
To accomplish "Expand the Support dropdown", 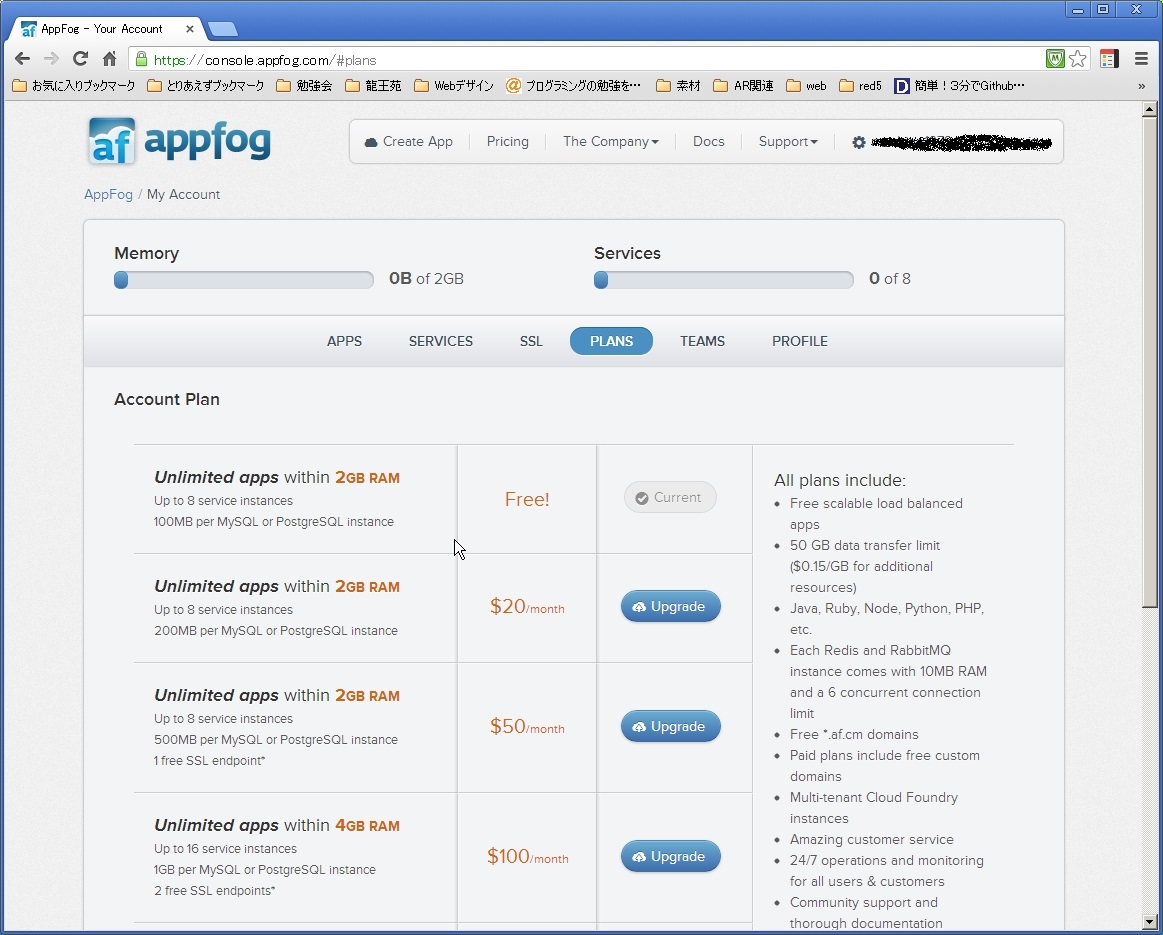I will (788, 142).
